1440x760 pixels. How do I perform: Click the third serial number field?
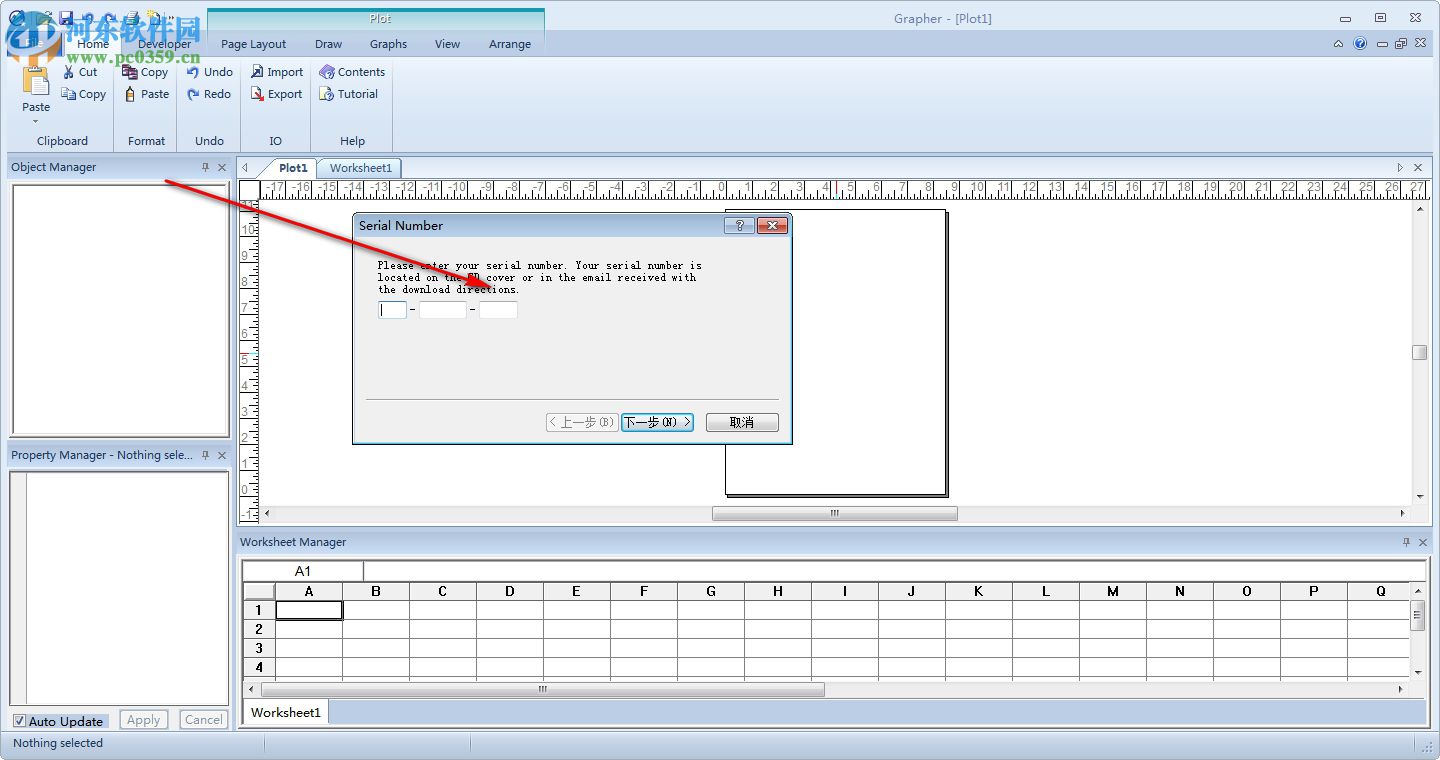click(498, 310)
